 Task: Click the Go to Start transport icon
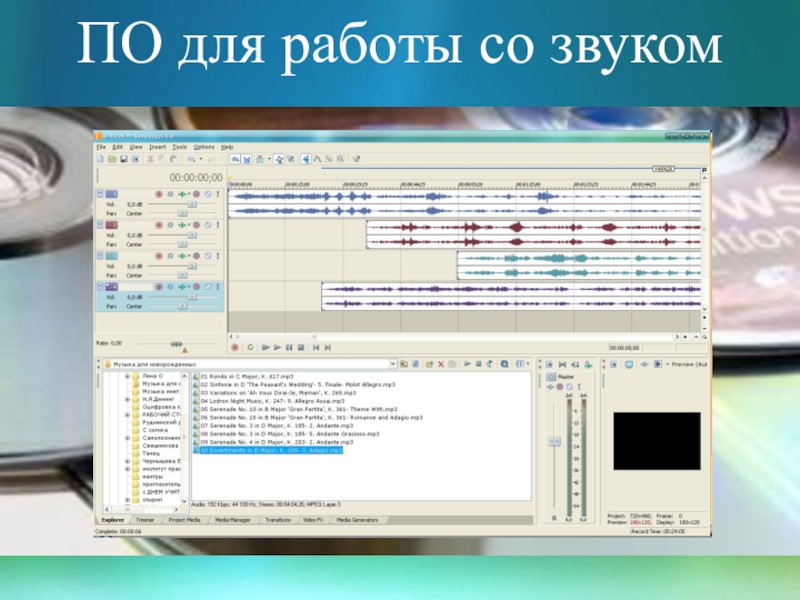tap(314, 347)
